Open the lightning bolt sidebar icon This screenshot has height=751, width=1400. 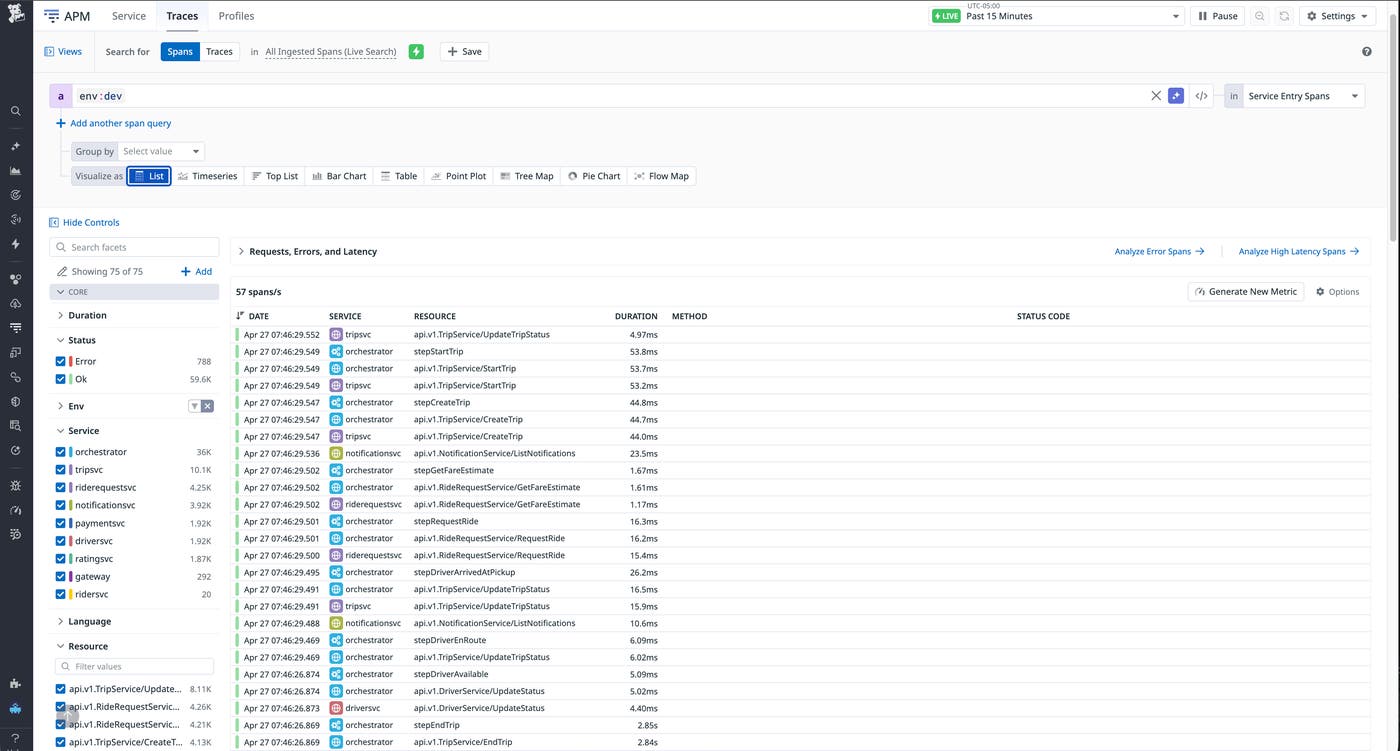tap(15, 243)
